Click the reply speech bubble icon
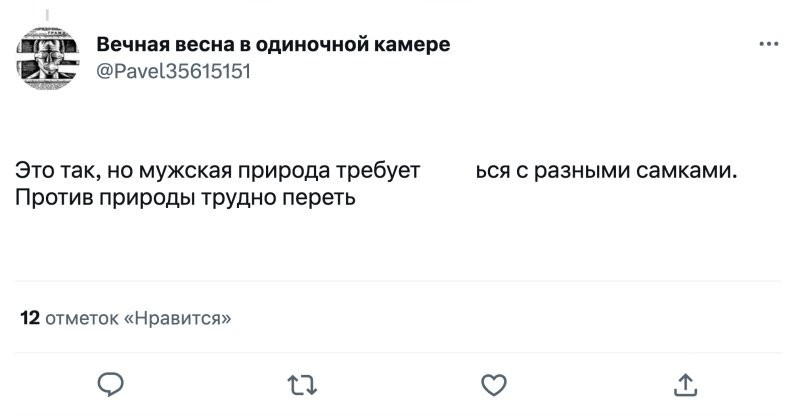800x416 pixels. click(112, 384)
